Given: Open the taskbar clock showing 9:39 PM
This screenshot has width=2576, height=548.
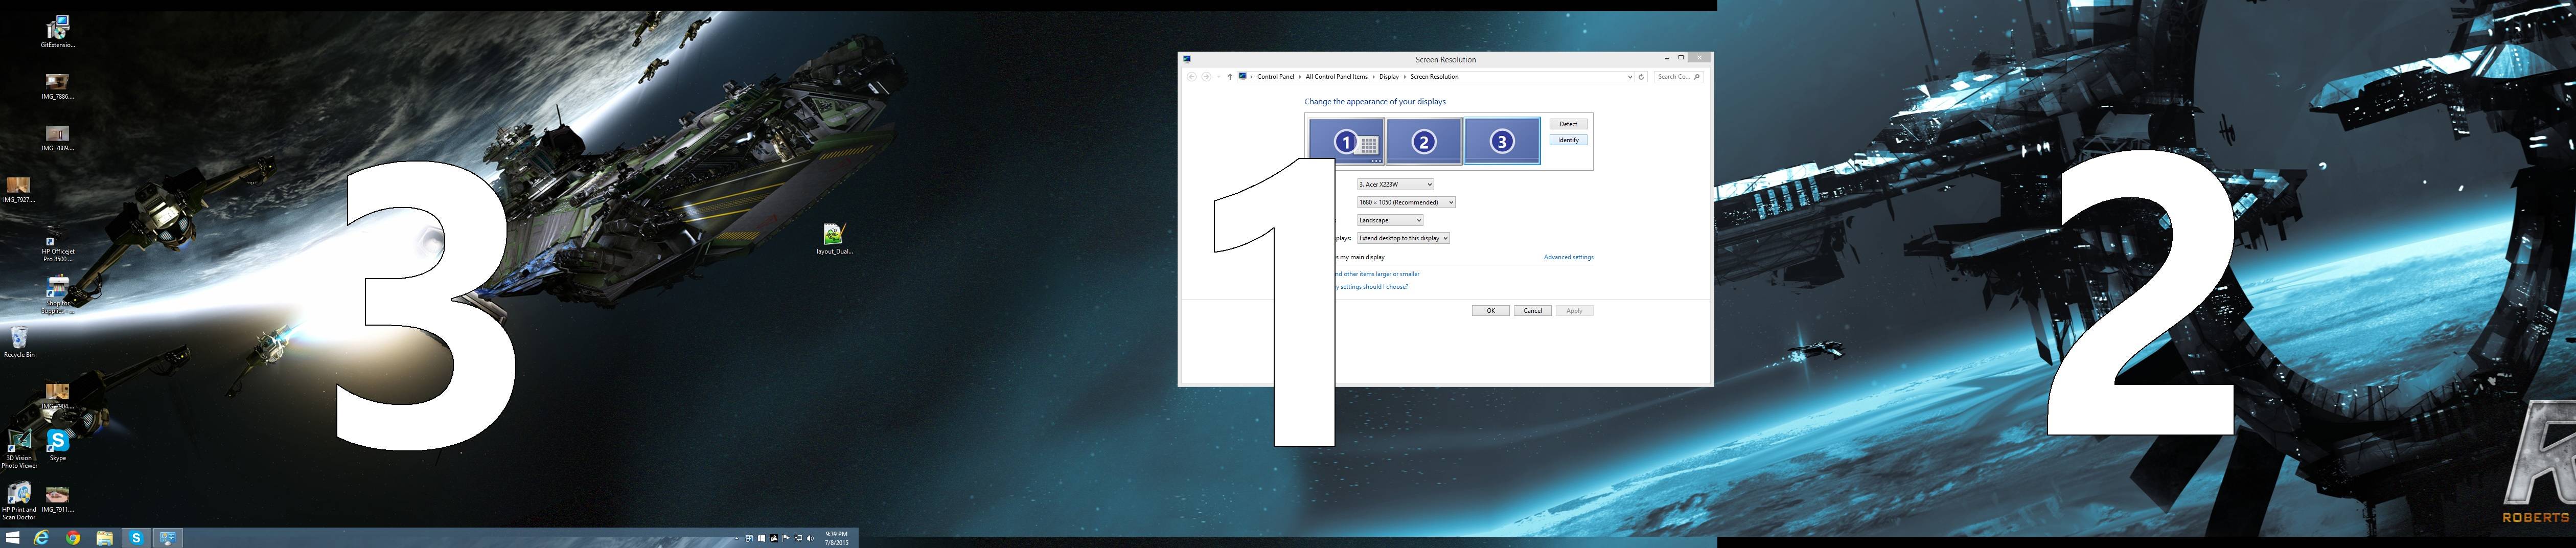Looking at the screenshot, I should click(x=837, y=538).
